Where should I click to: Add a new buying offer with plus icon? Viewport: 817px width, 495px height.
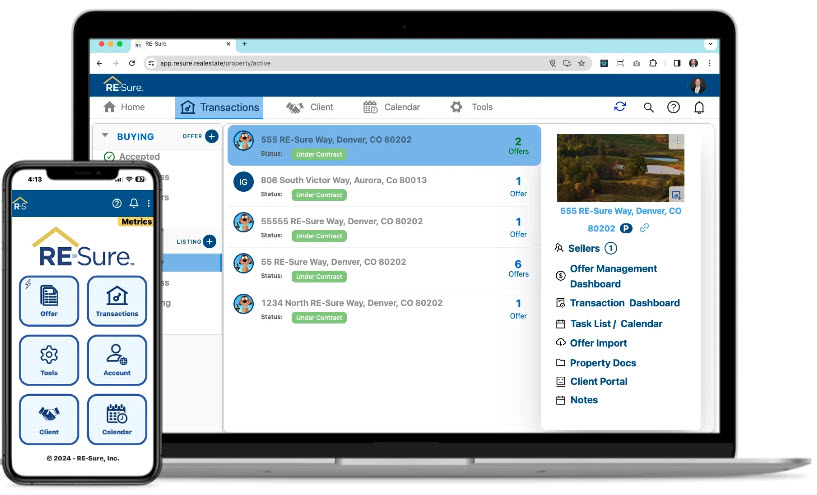click(x=211, y=136)
